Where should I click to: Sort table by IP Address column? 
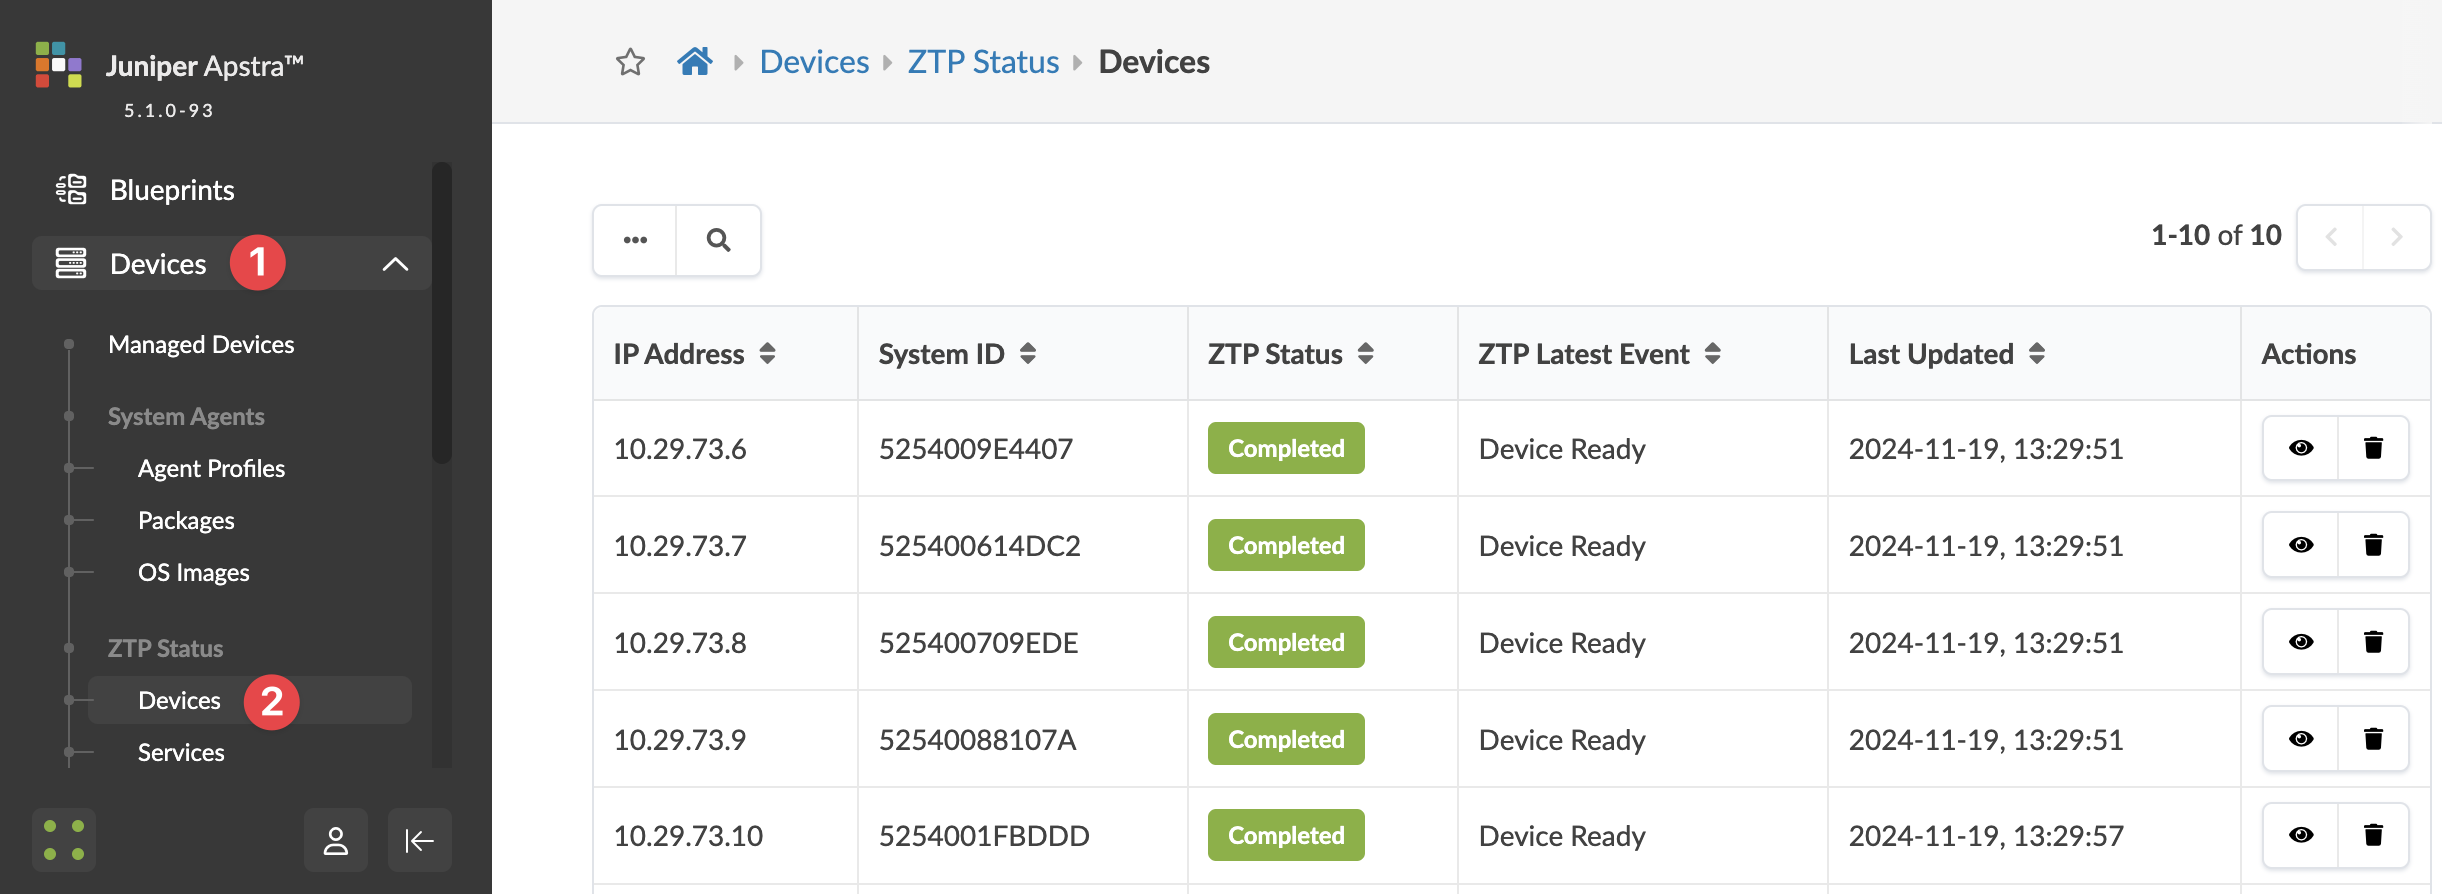(x=768, y=353)
